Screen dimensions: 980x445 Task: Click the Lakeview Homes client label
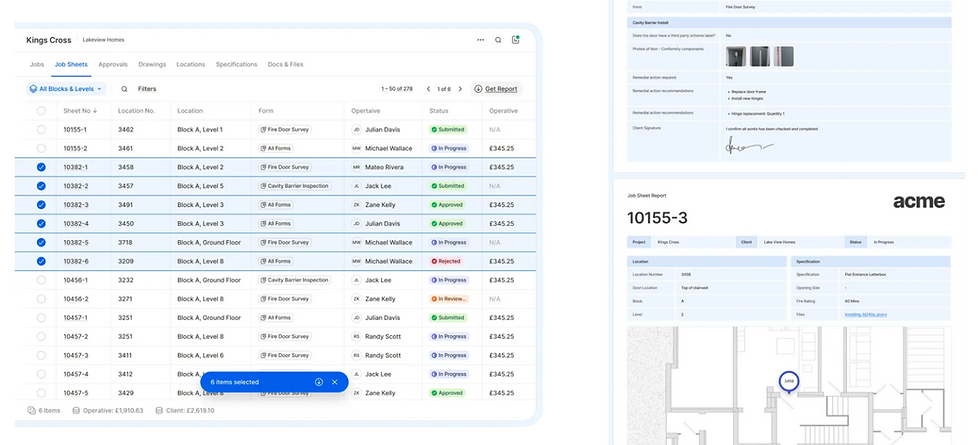click(103, 40)
